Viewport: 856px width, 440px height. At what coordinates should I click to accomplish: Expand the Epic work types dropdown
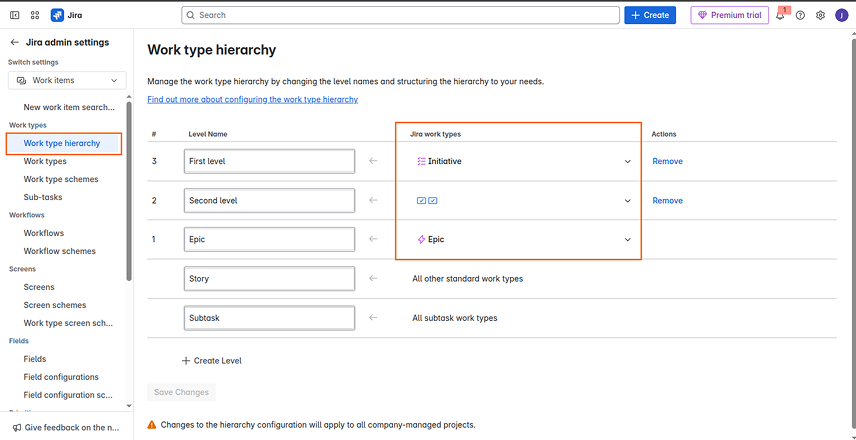click(628, 240)
